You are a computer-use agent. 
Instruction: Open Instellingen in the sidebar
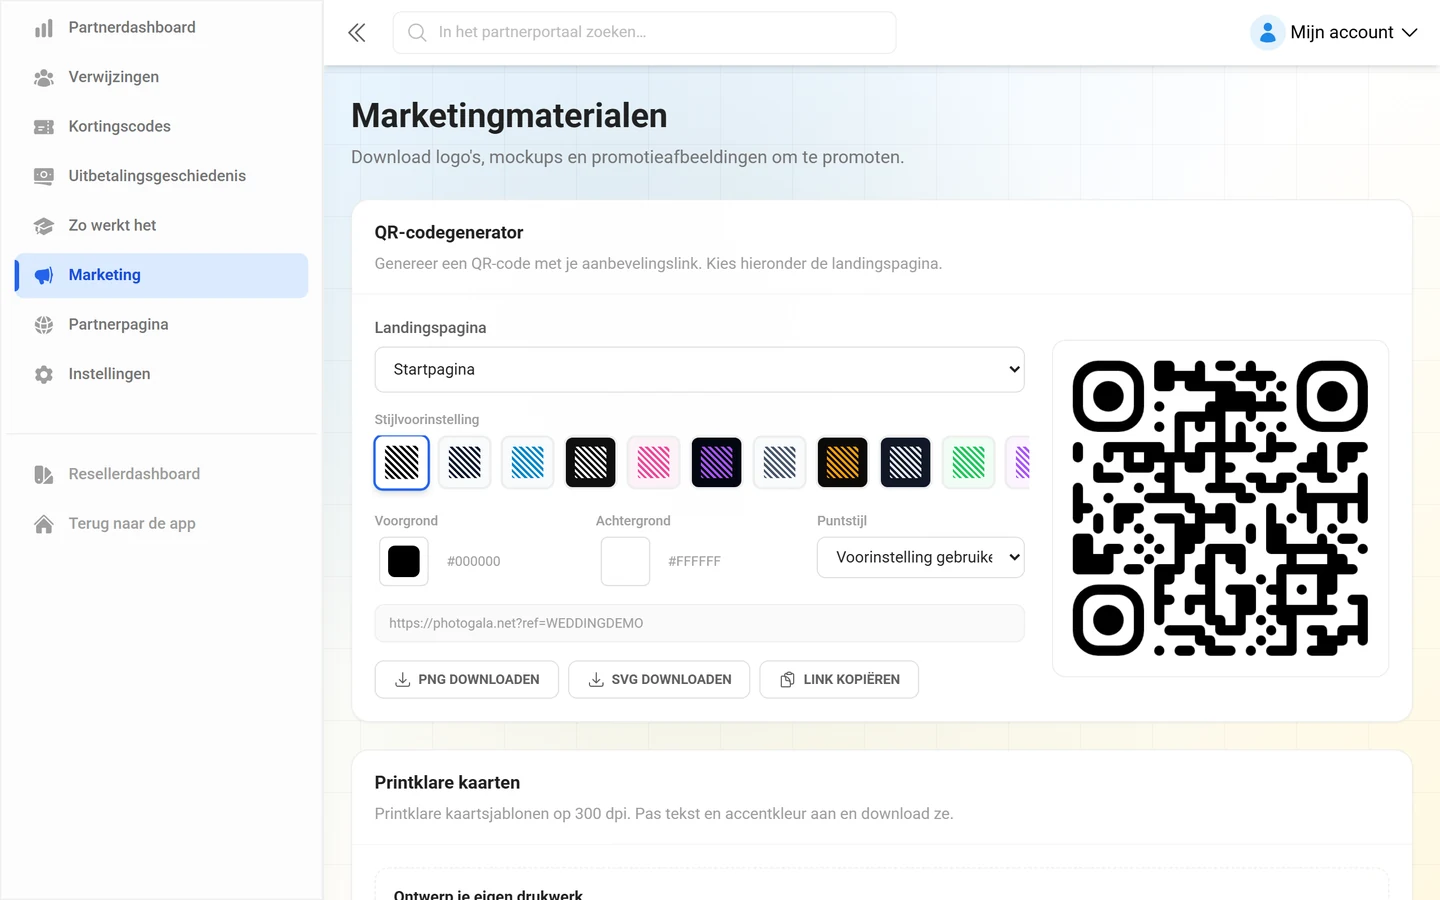pos(162,374)
